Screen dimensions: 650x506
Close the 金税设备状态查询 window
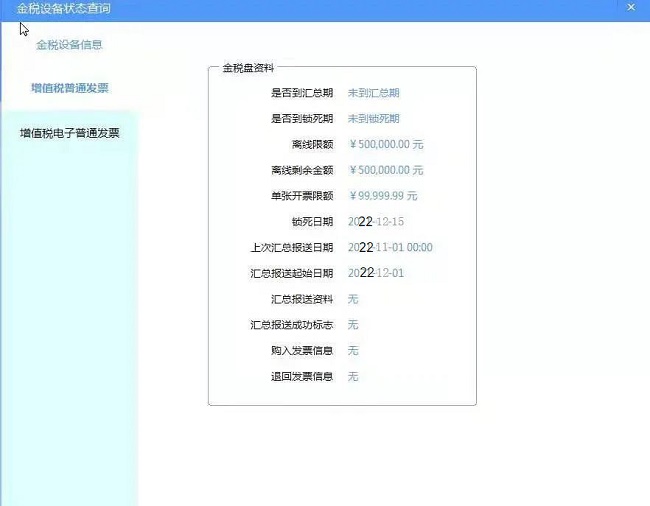click(x=630, y=8)
